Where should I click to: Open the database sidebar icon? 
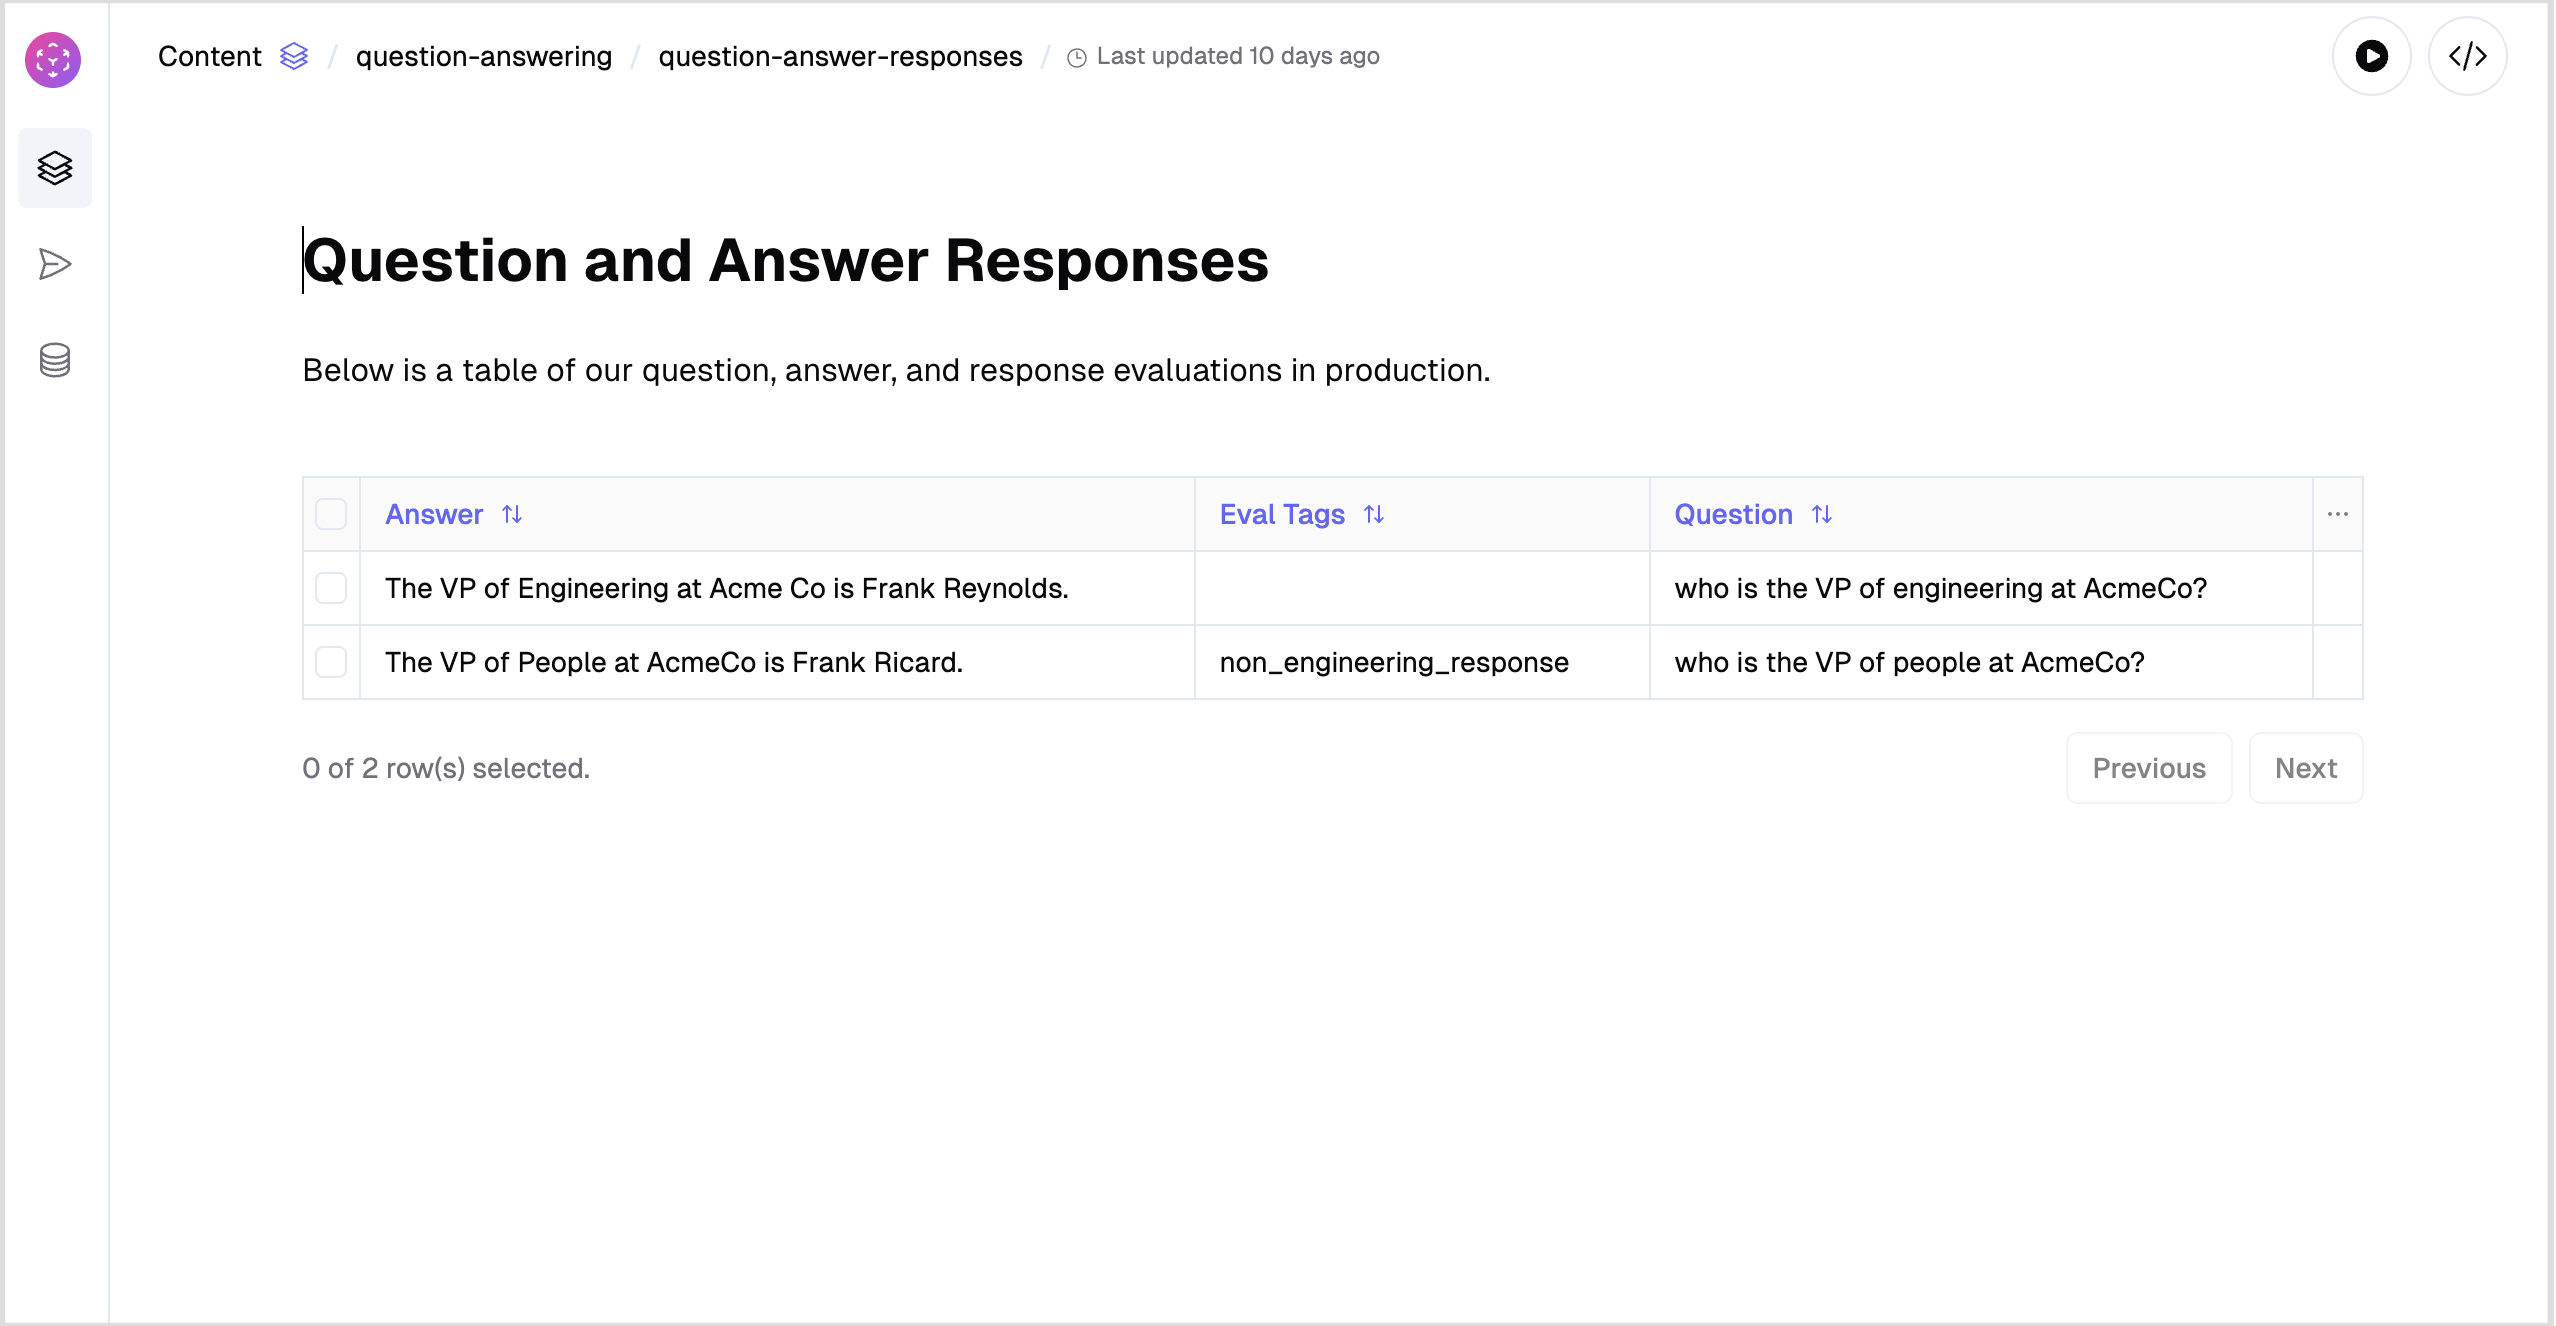[55, 360]
